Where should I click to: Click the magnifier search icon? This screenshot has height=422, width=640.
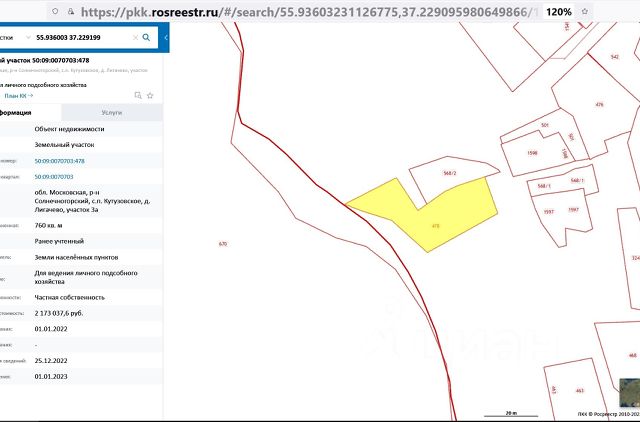coord(146,38)
